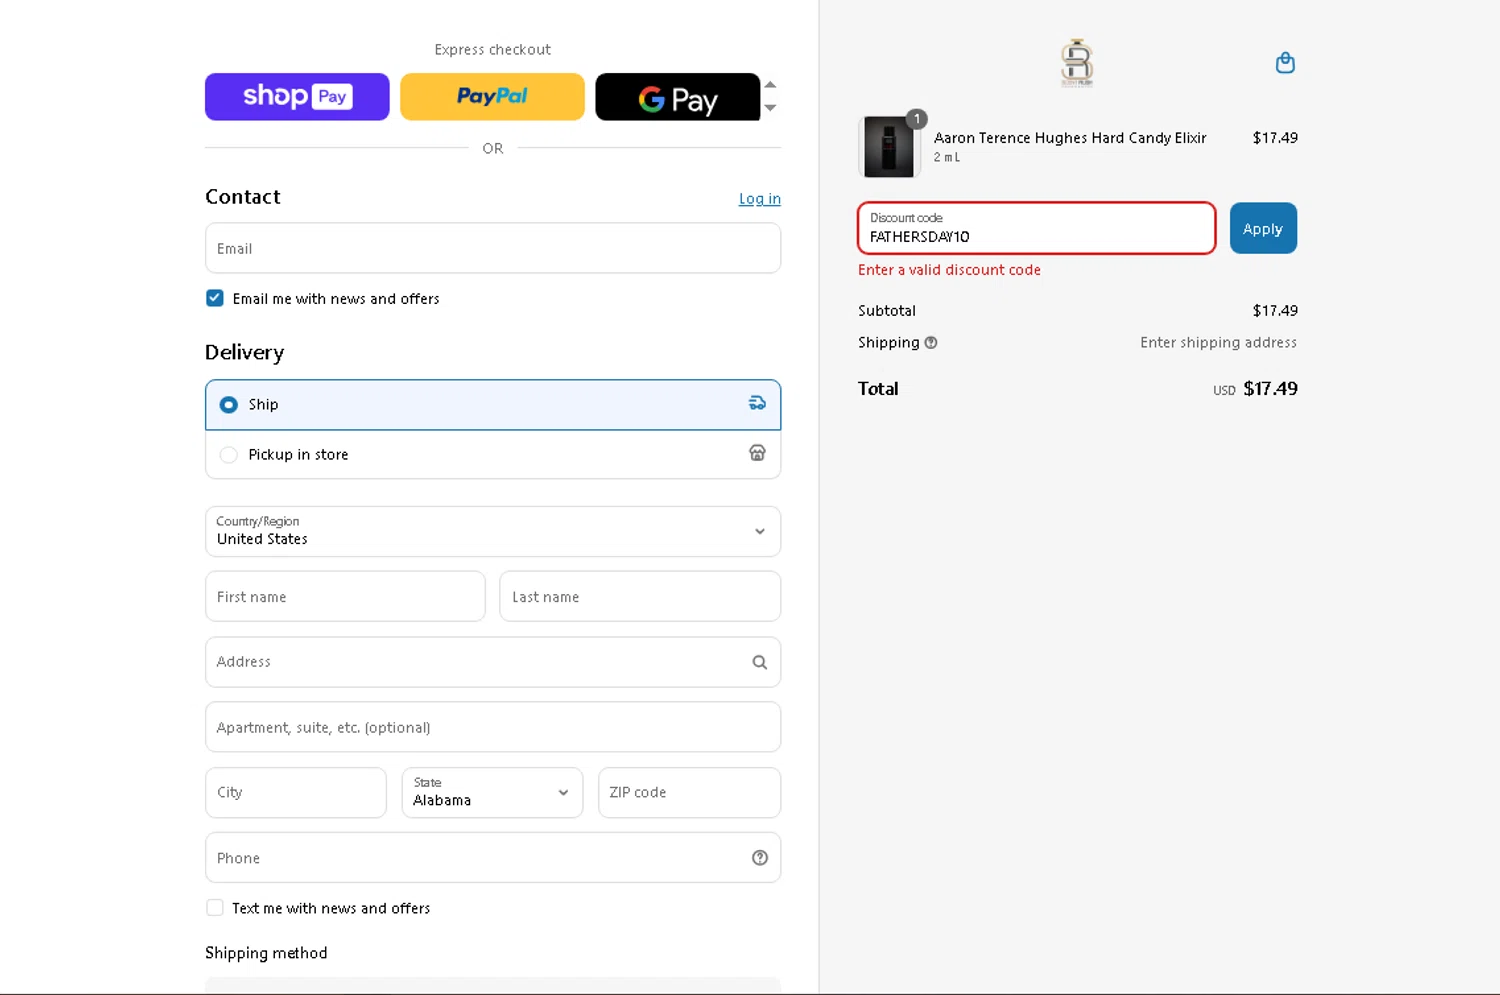Follow the Log in link
The height and width of the screenshot is (995, 1500).
(x=759, y=199)
